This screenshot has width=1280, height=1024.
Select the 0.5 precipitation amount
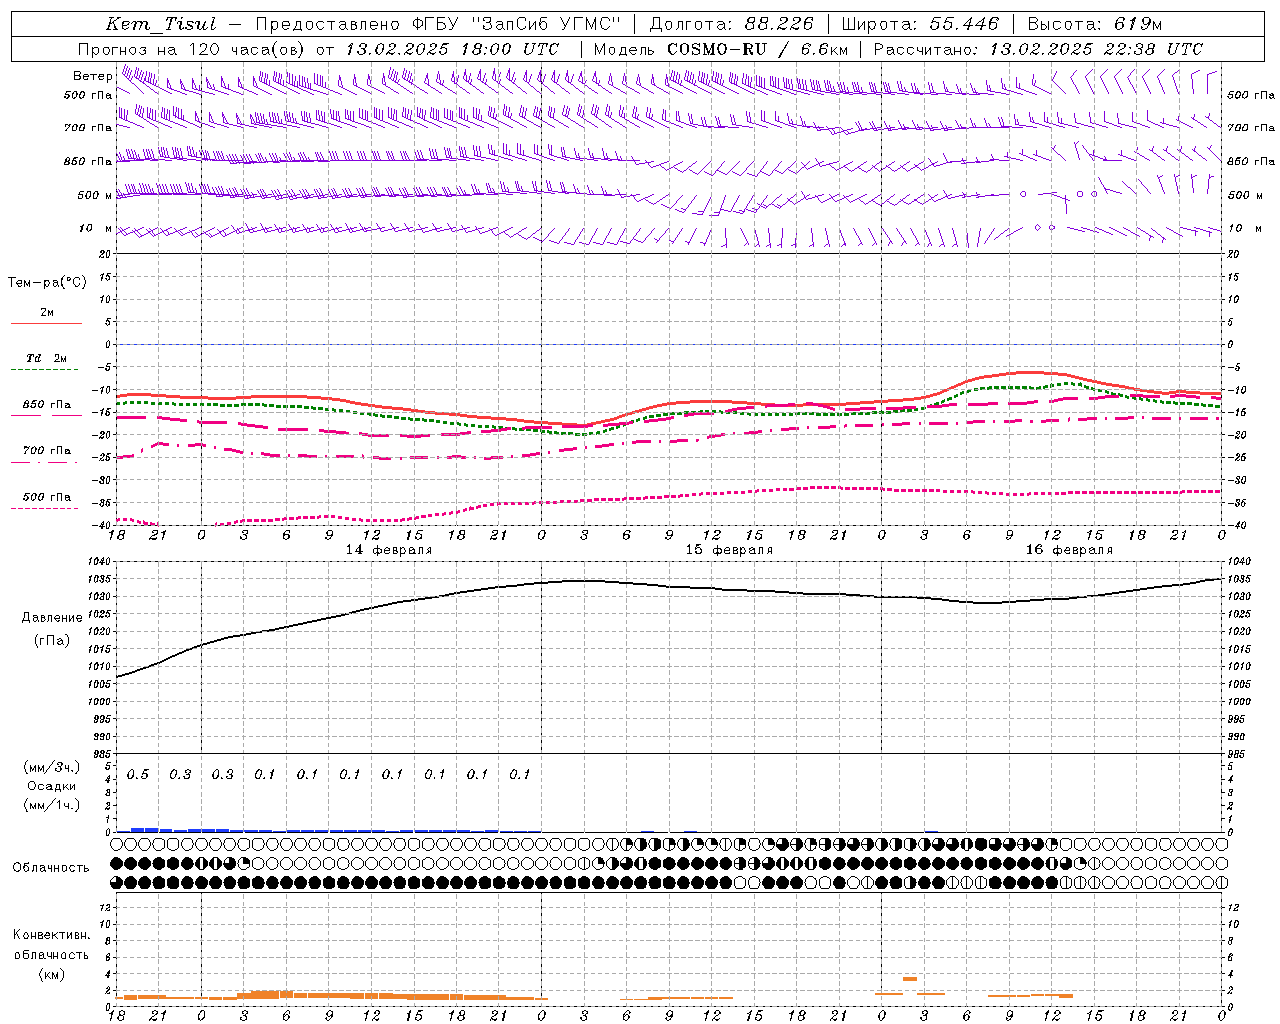138,775
